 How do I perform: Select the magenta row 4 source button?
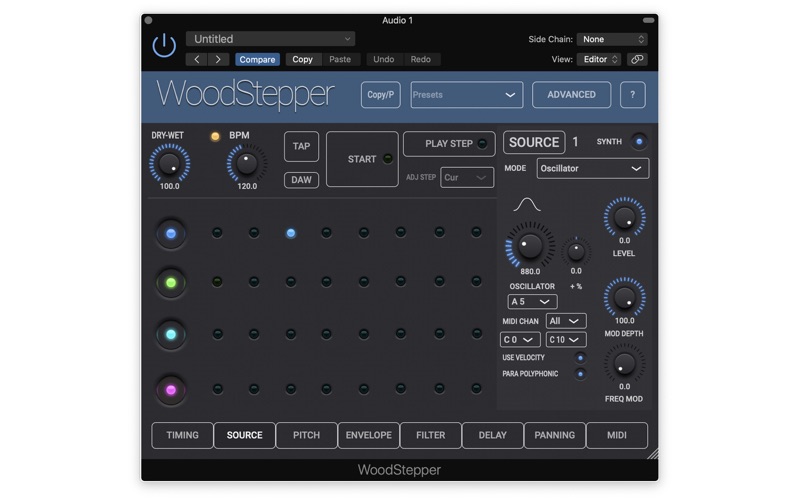click(171, 390)
